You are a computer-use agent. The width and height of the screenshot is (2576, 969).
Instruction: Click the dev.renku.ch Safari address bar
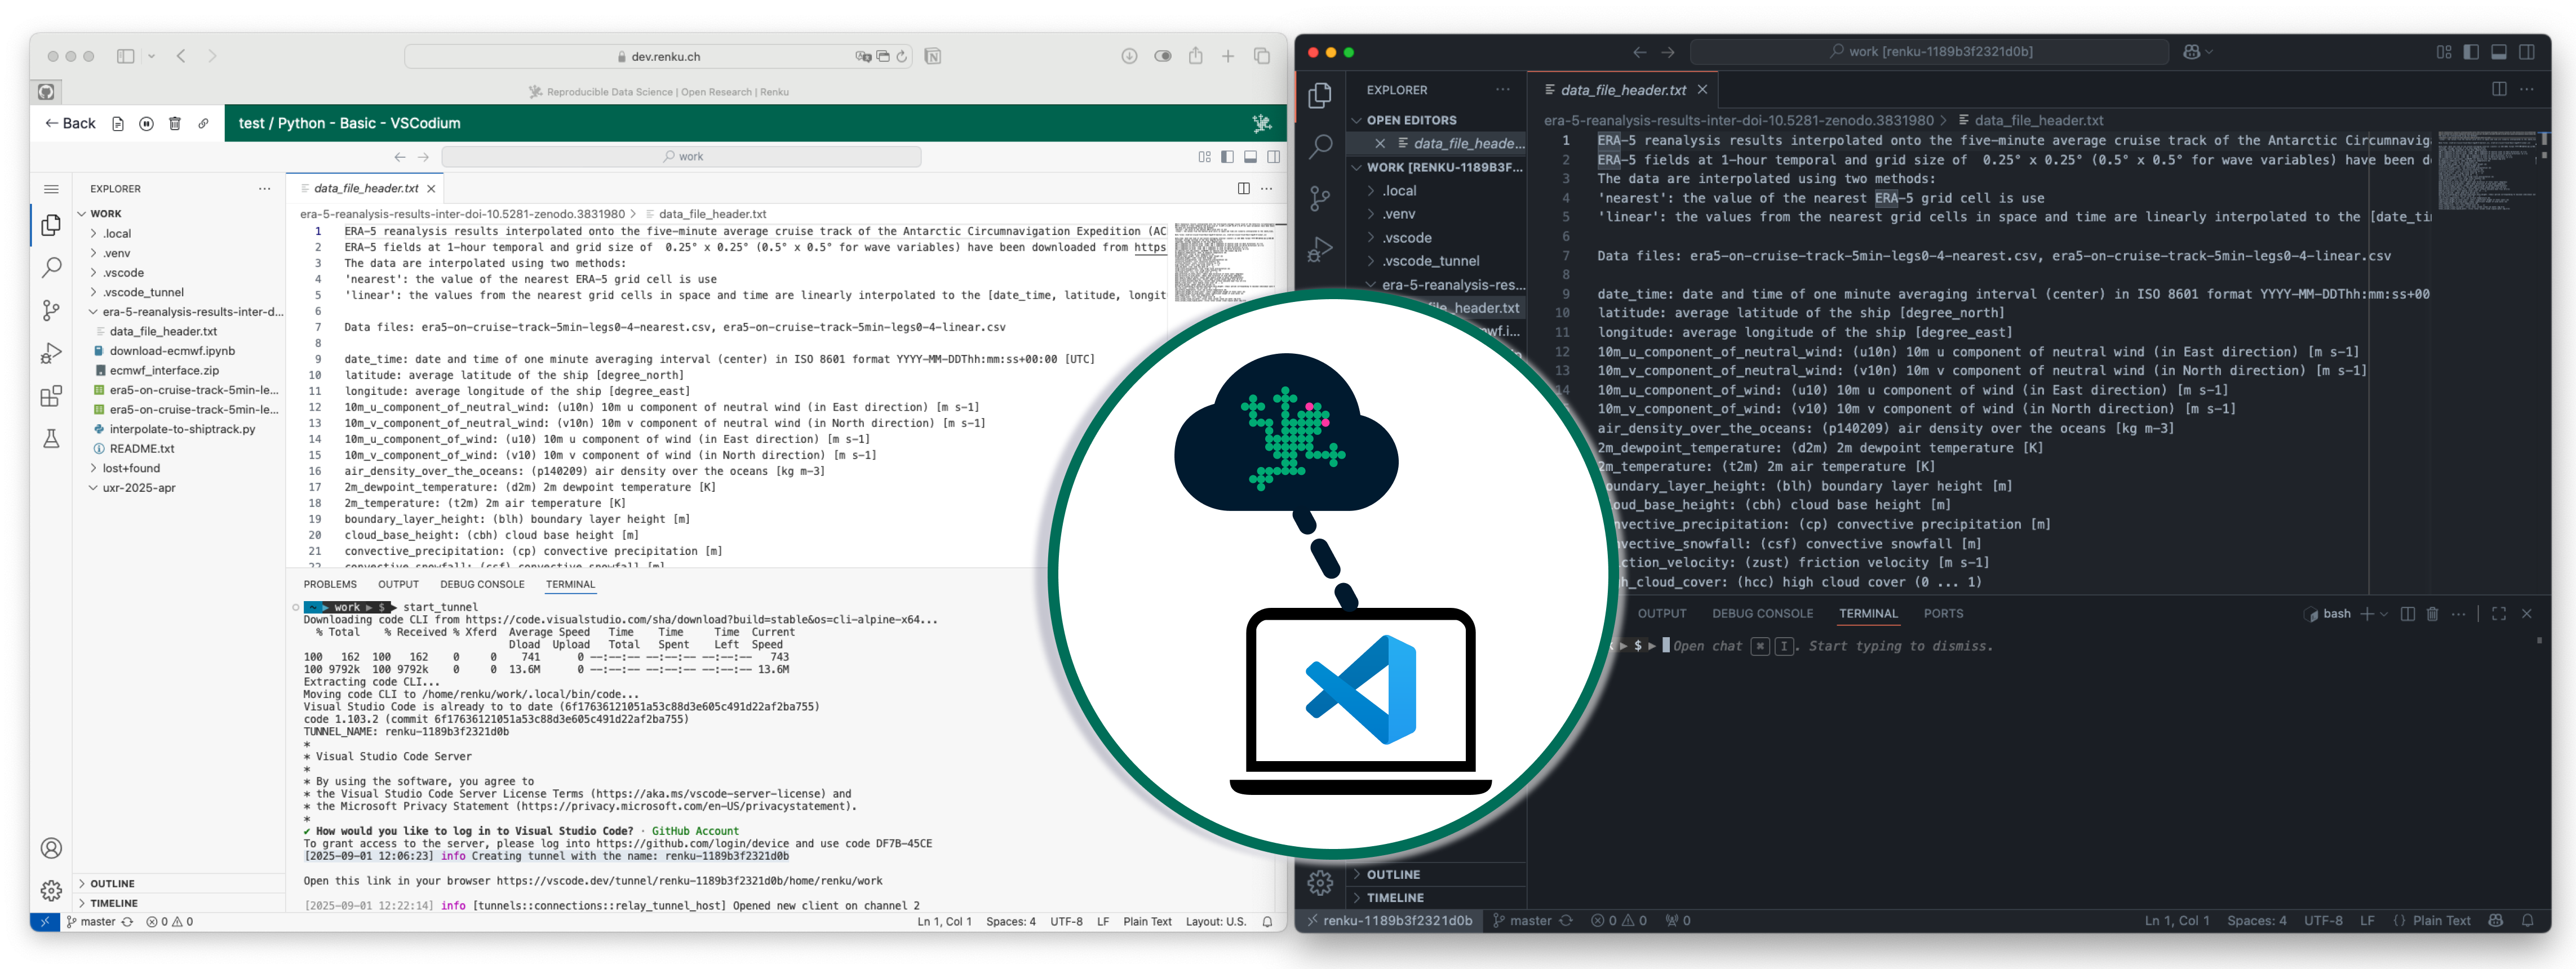click(x=665, y=57)
